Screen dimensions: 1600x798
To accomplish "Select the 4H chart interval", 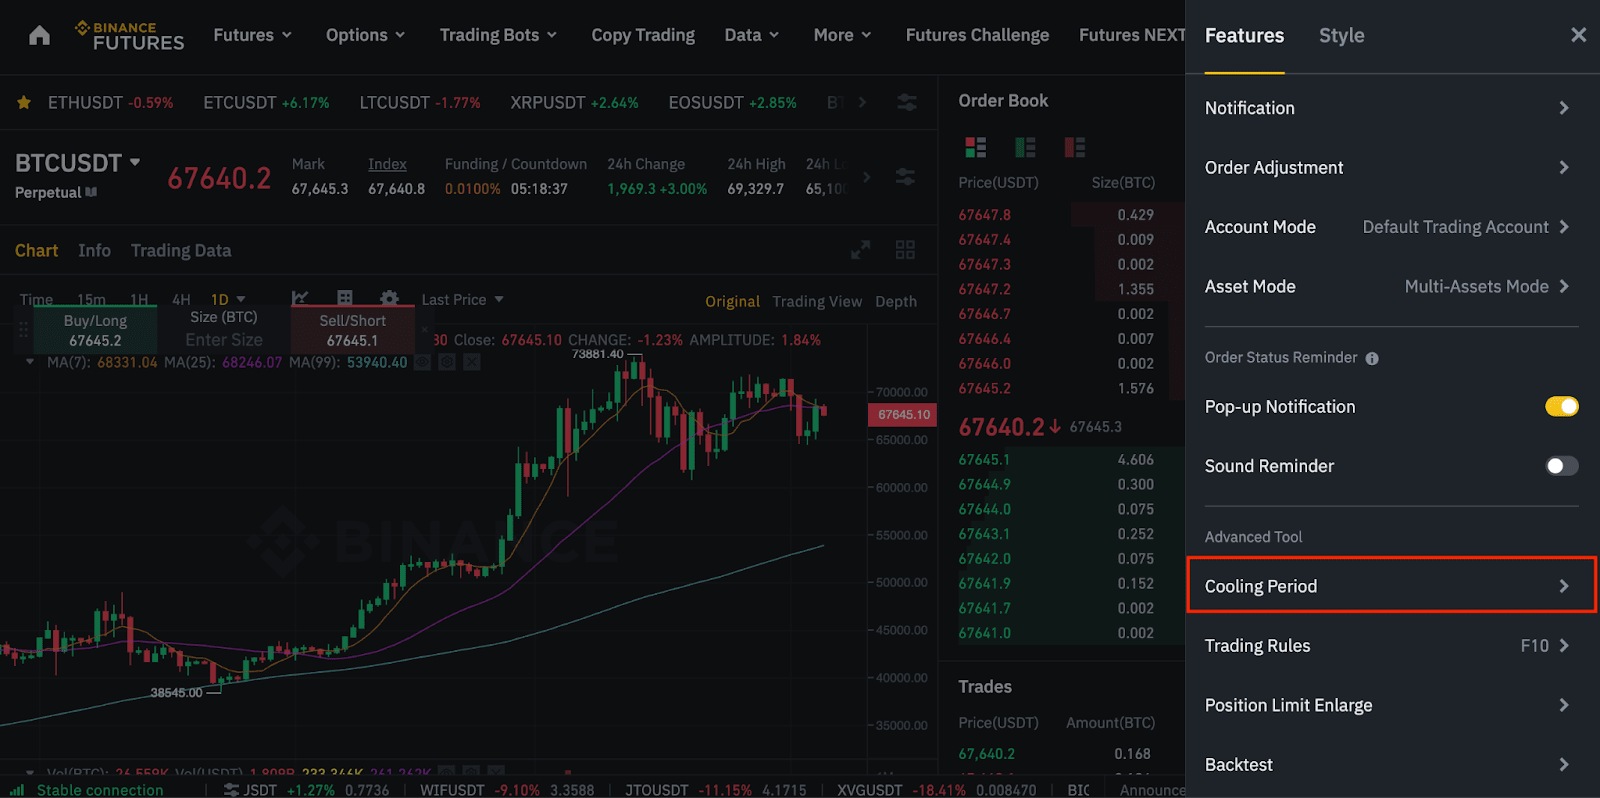I will tap(181, 299).
